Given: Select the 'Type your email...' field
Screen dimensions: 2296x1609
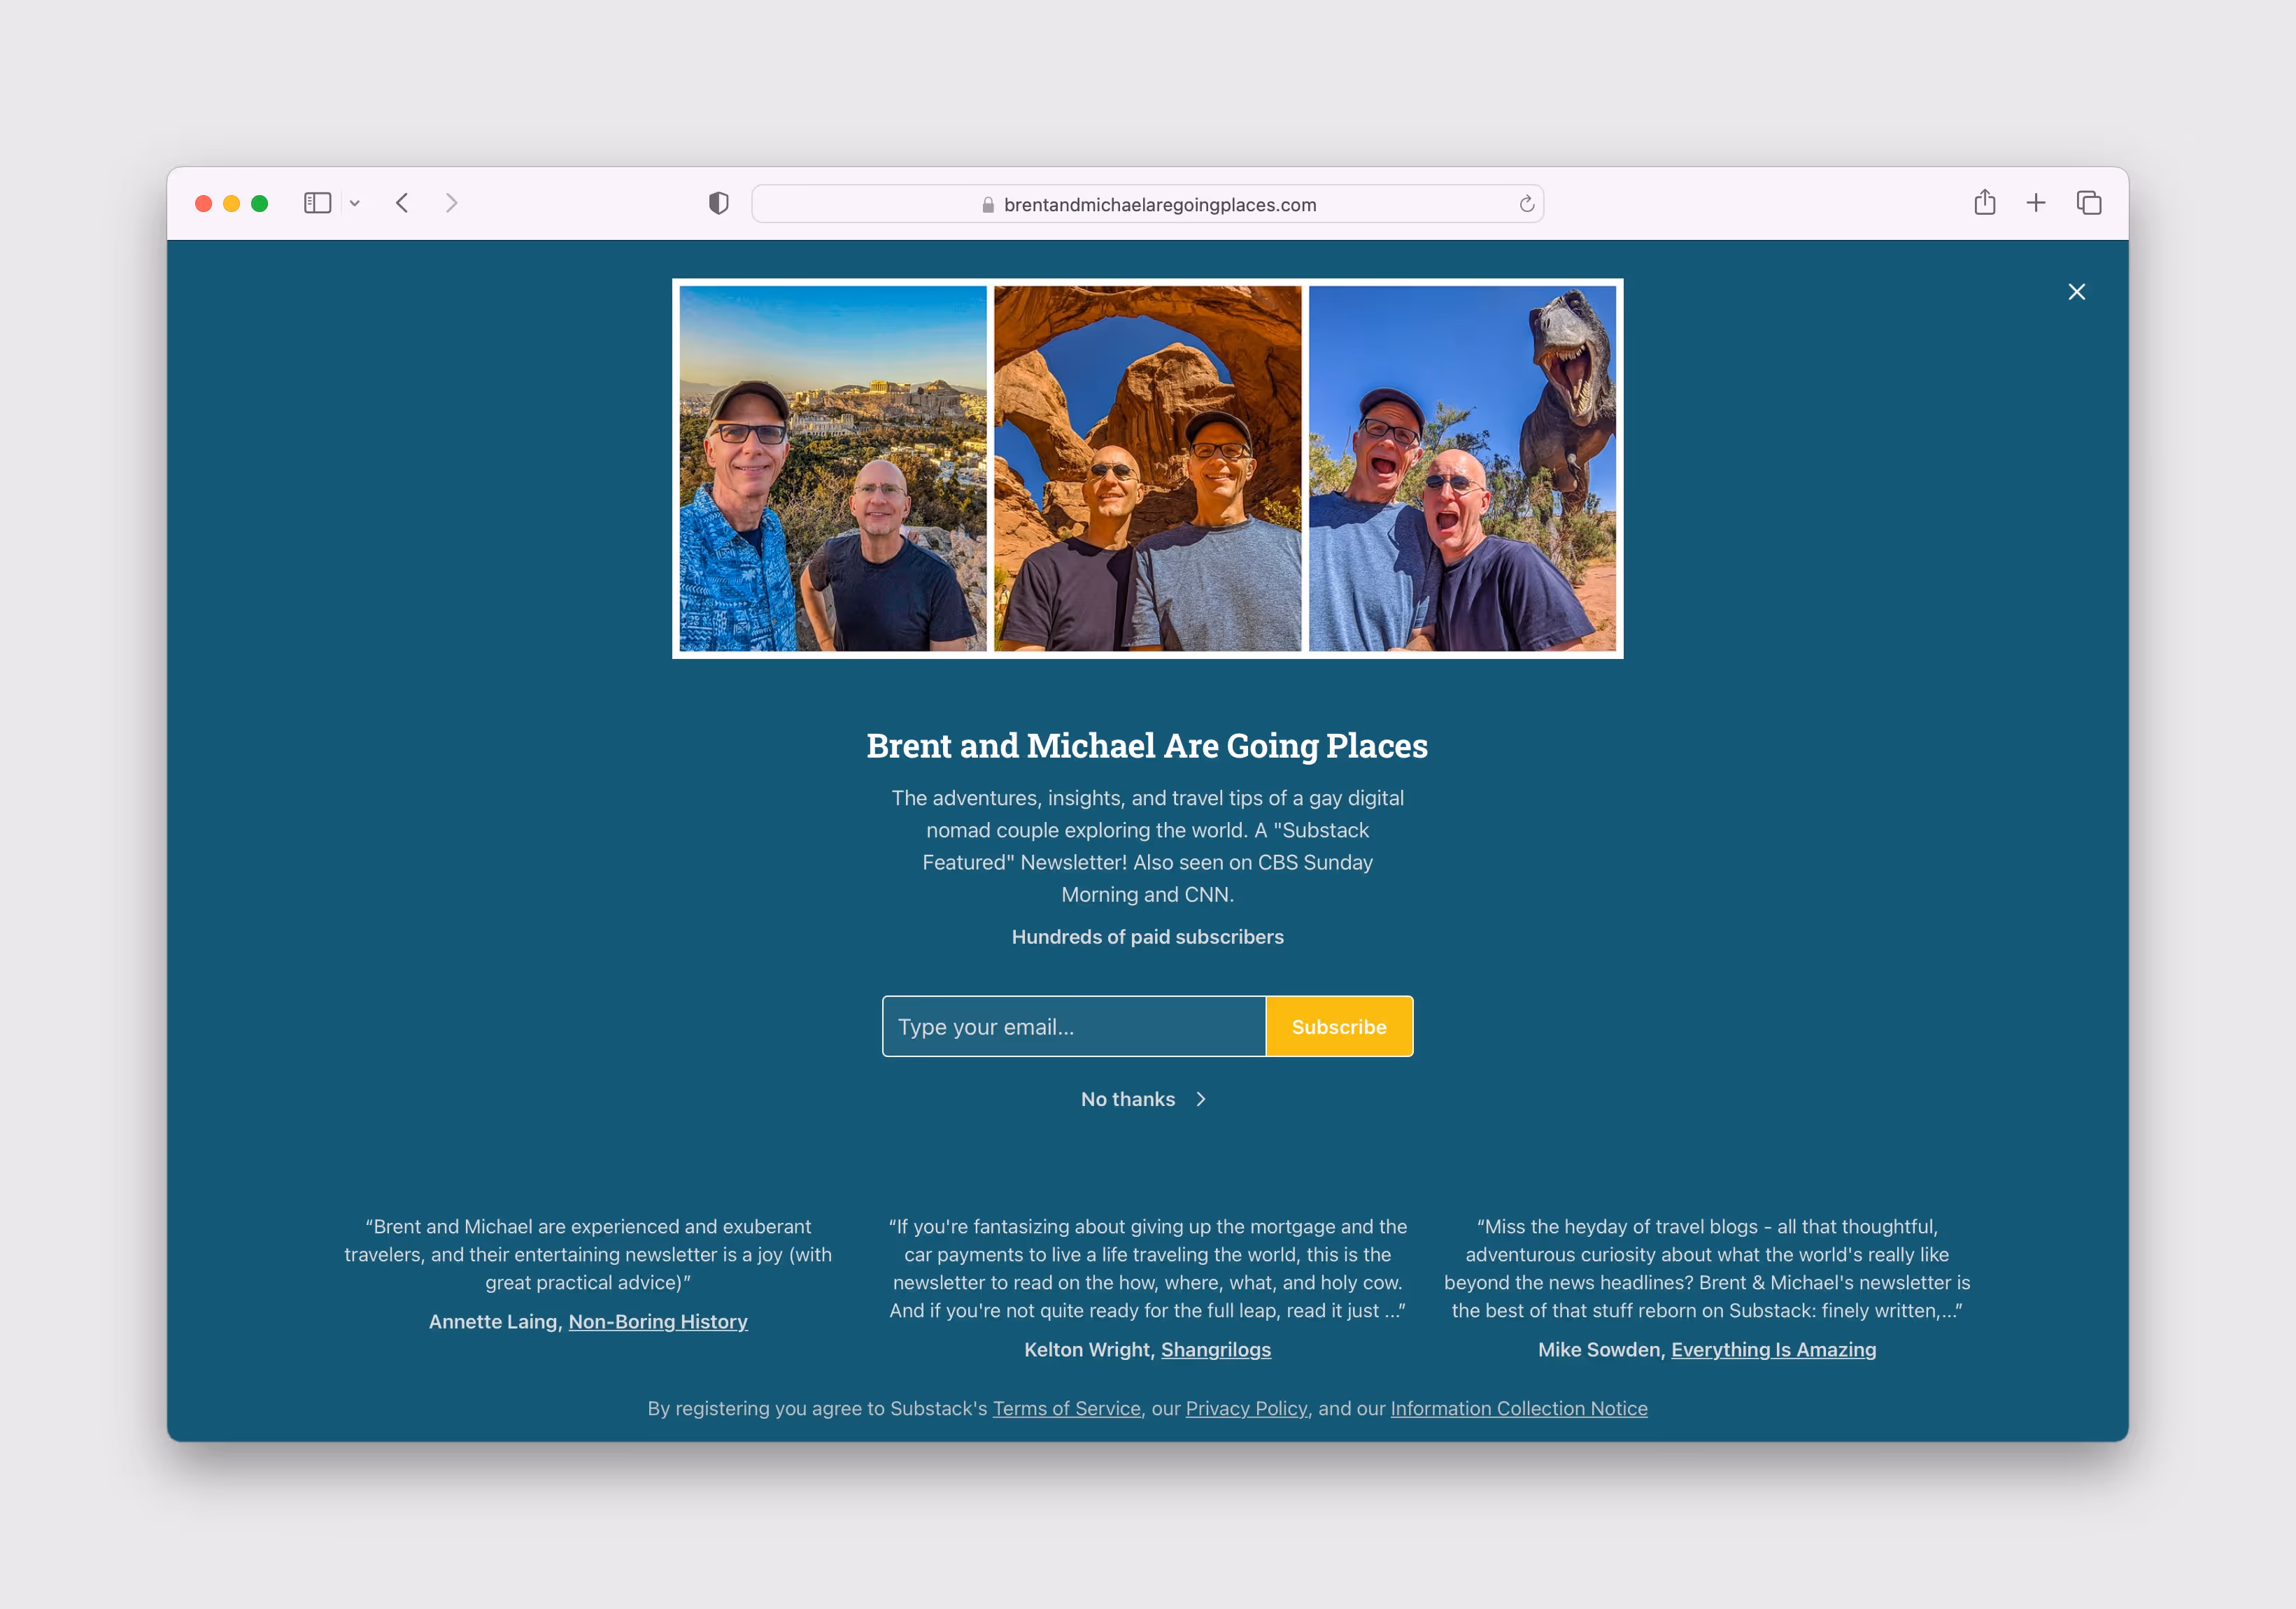Looking at the screenshot, I should (1074, 1026).
